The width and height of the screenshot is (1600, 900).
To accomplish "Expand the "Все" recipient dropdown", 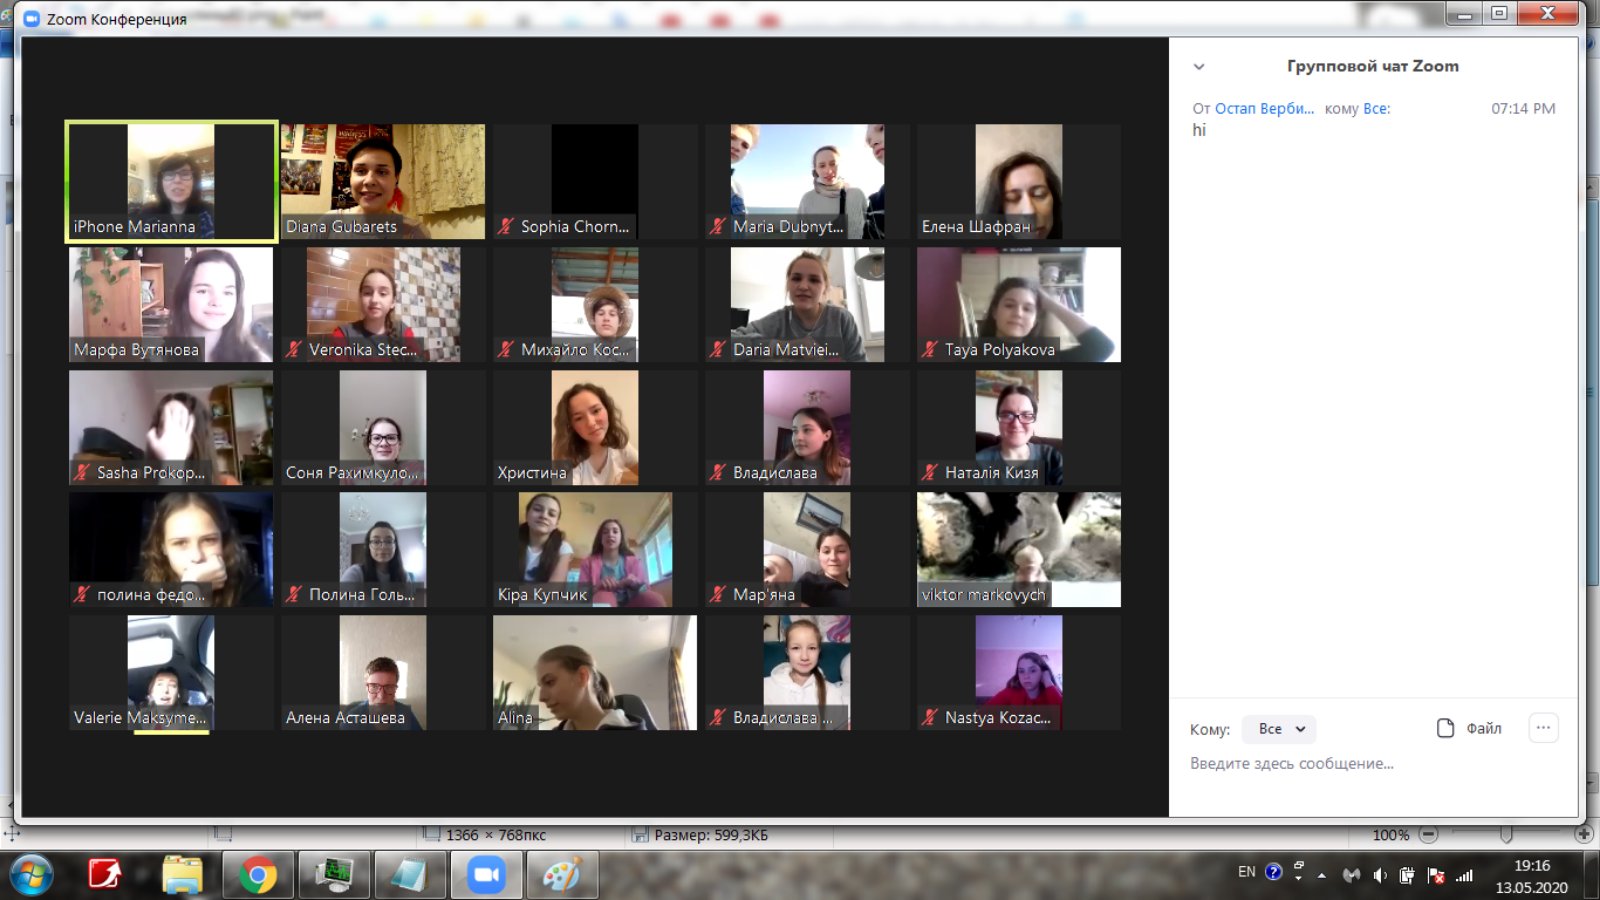I will (1280, 729).
